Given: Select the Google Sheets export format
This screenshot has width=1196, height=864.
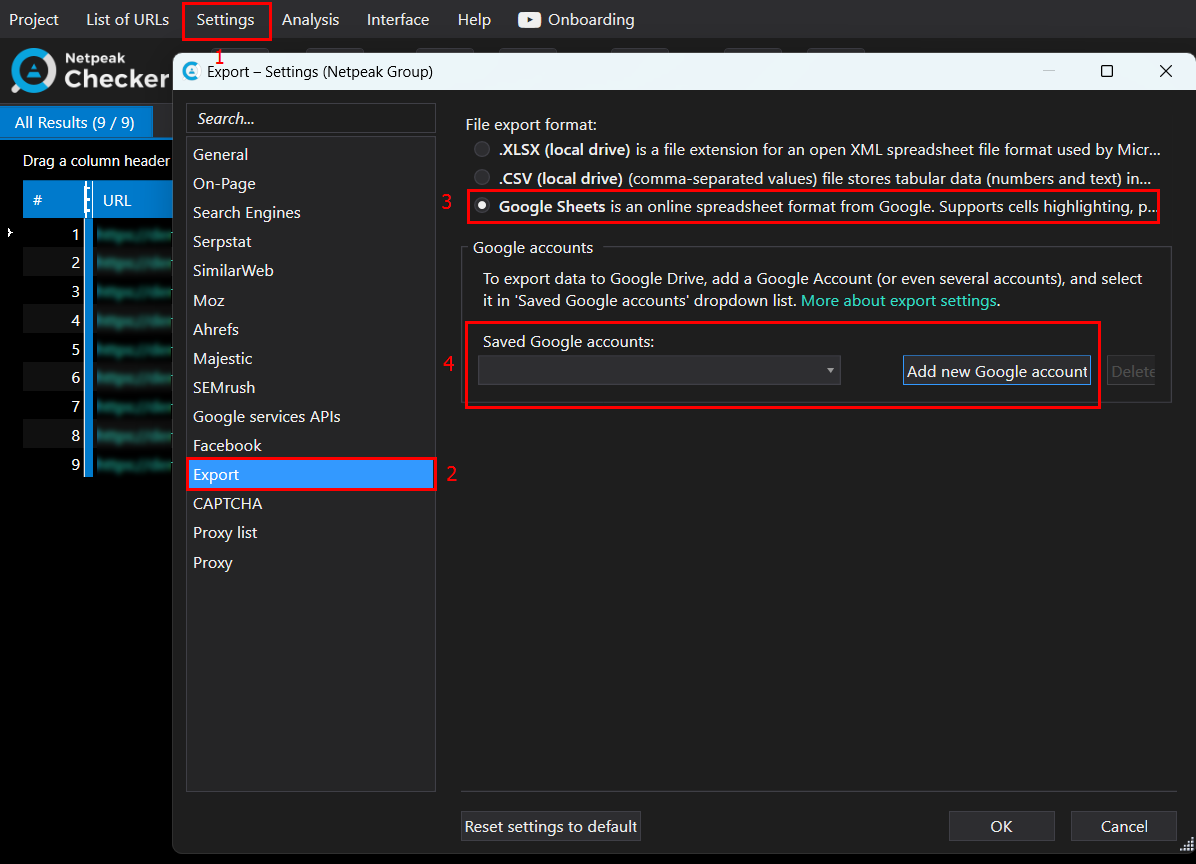Looking at the screenshot, I should (482, 206).
